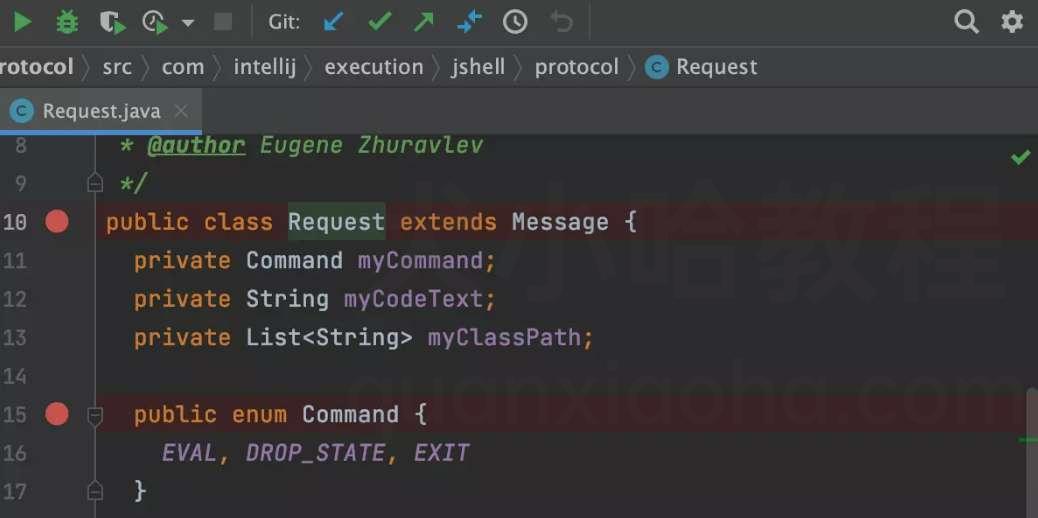This screenshot has height=518, width=1038.
Task: Remove breakpoint on line 10
Action: pyautogui.click(x=57, y=221)
